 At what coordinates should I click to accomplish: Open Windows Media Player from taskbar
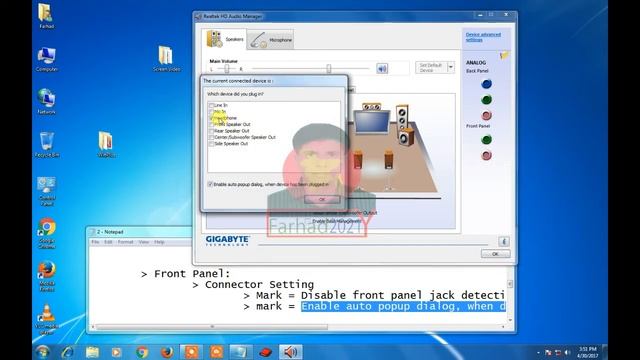tap(117, 352)
